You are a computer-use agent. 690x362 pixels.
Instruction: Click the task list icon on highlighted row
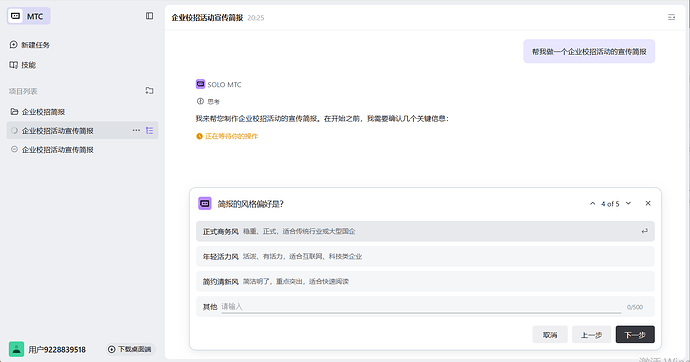150,131
